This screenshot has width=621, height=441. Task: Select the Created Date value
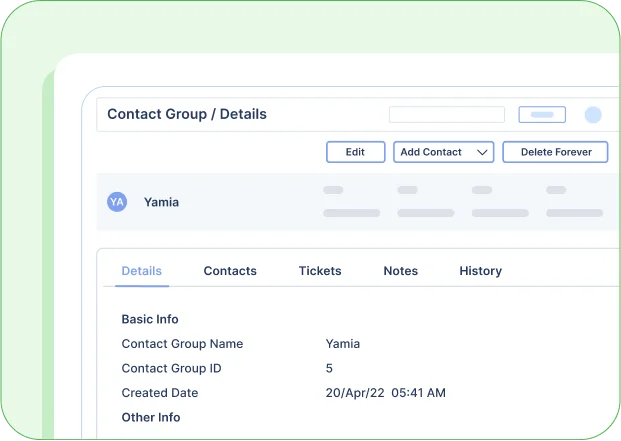click(385, 393)
